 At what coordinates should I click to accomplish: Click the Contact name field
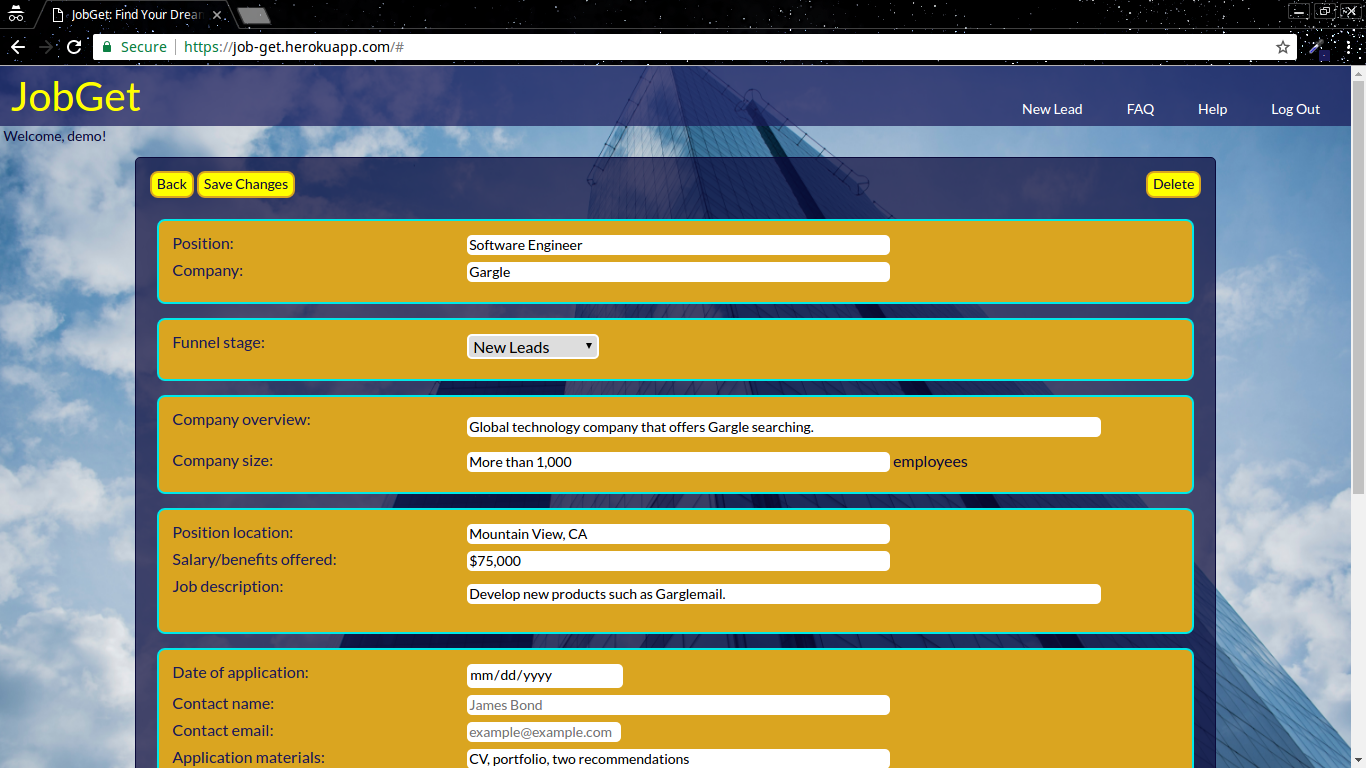[678, 705]
